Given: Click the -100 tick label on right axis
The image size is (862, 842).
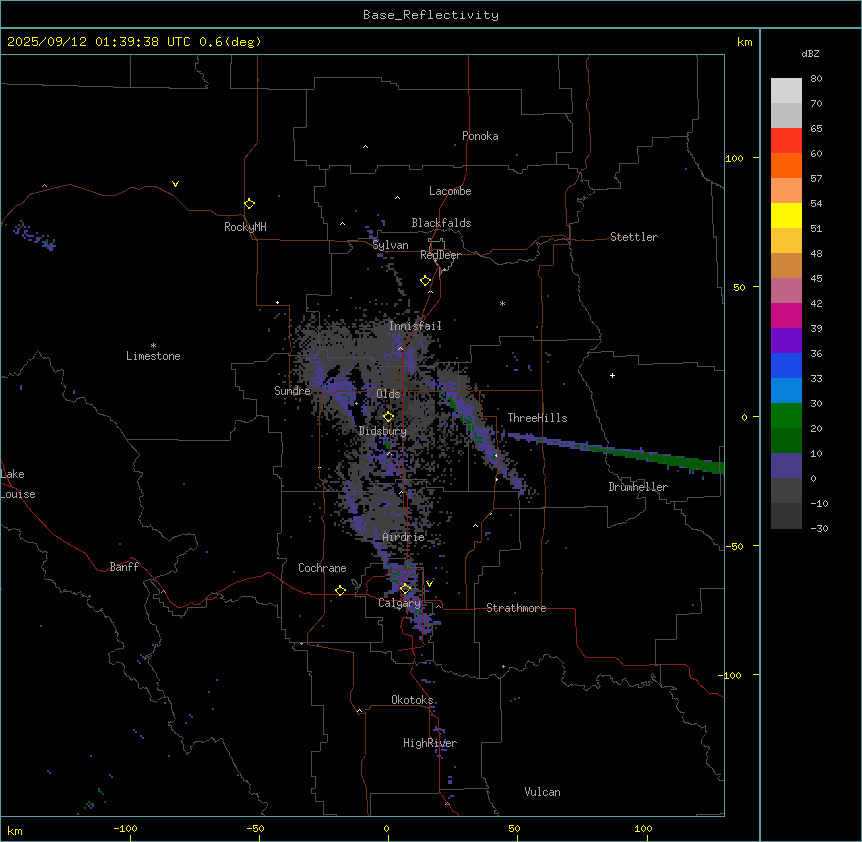Looking at the screenshot, I should coord(731,675).
